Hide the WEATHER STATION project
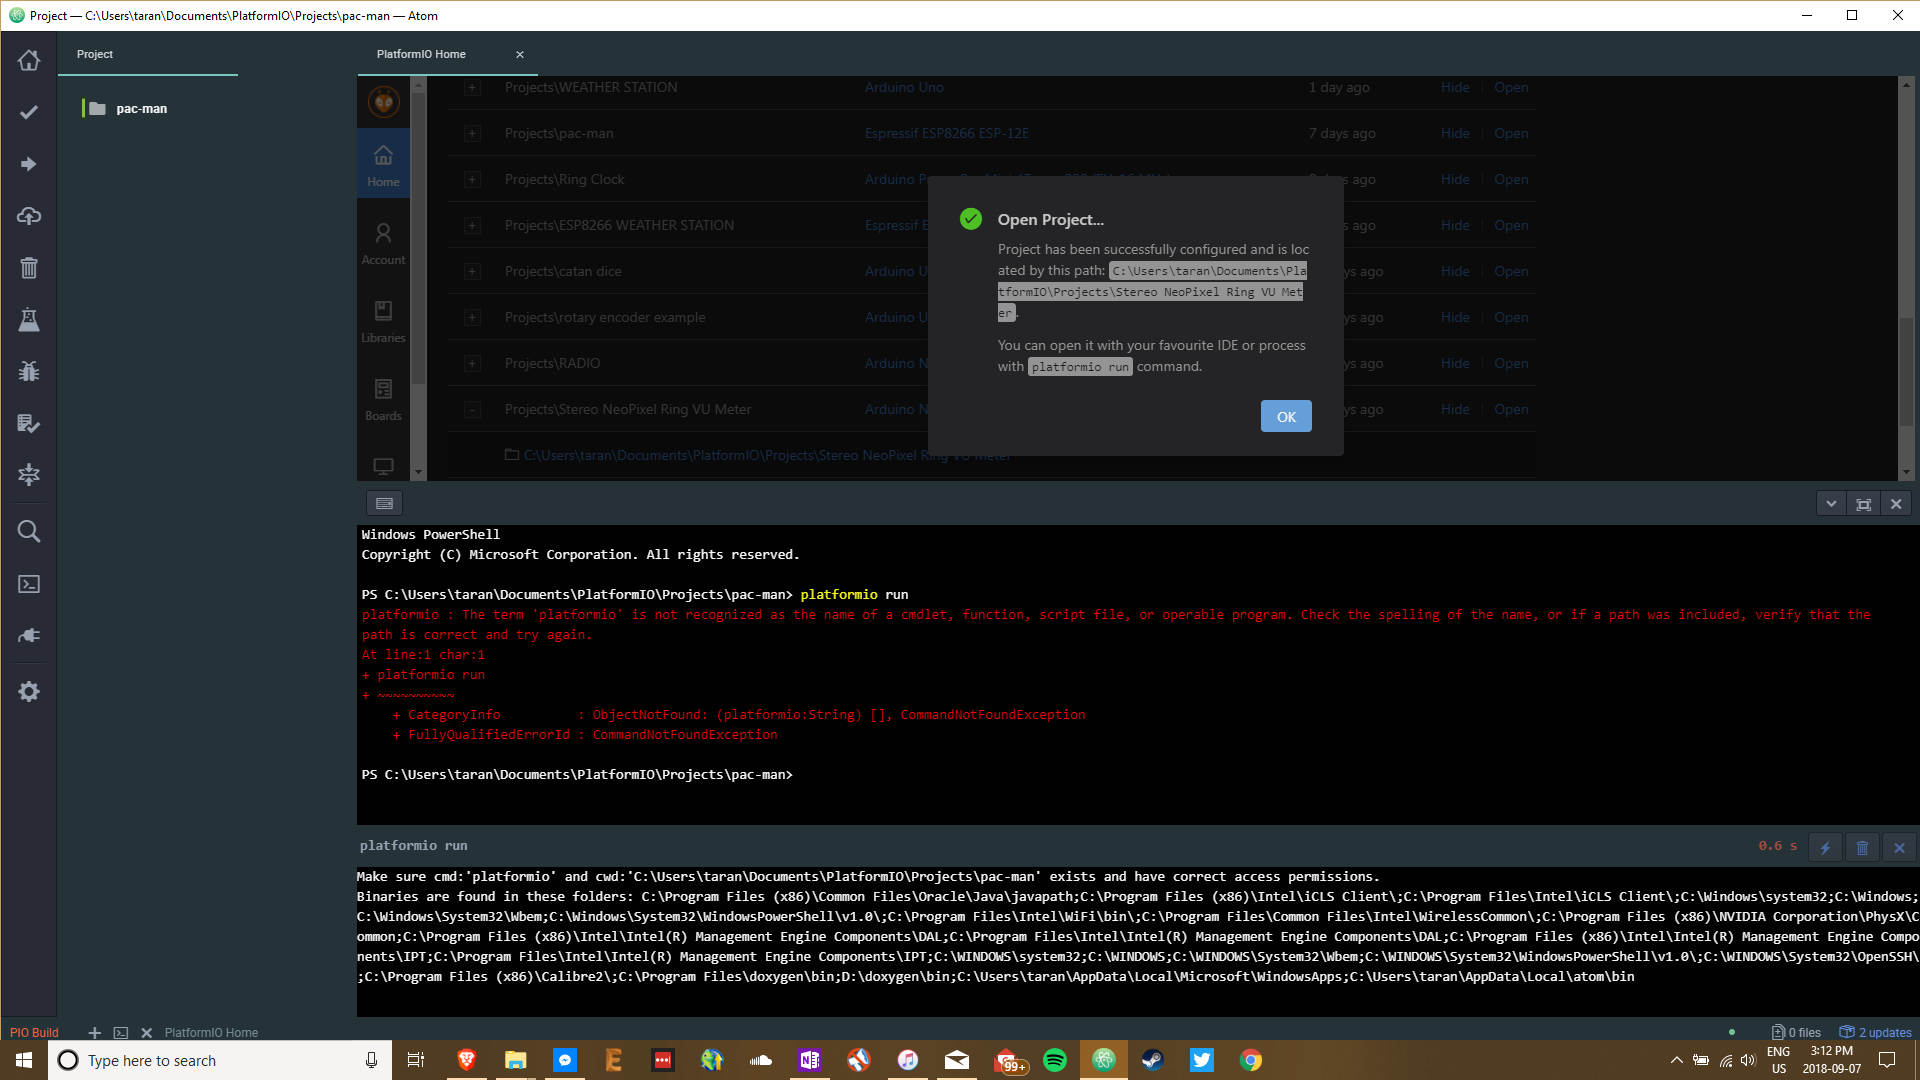This screenshot has height=1080, width=1920. pos(1455,87)
